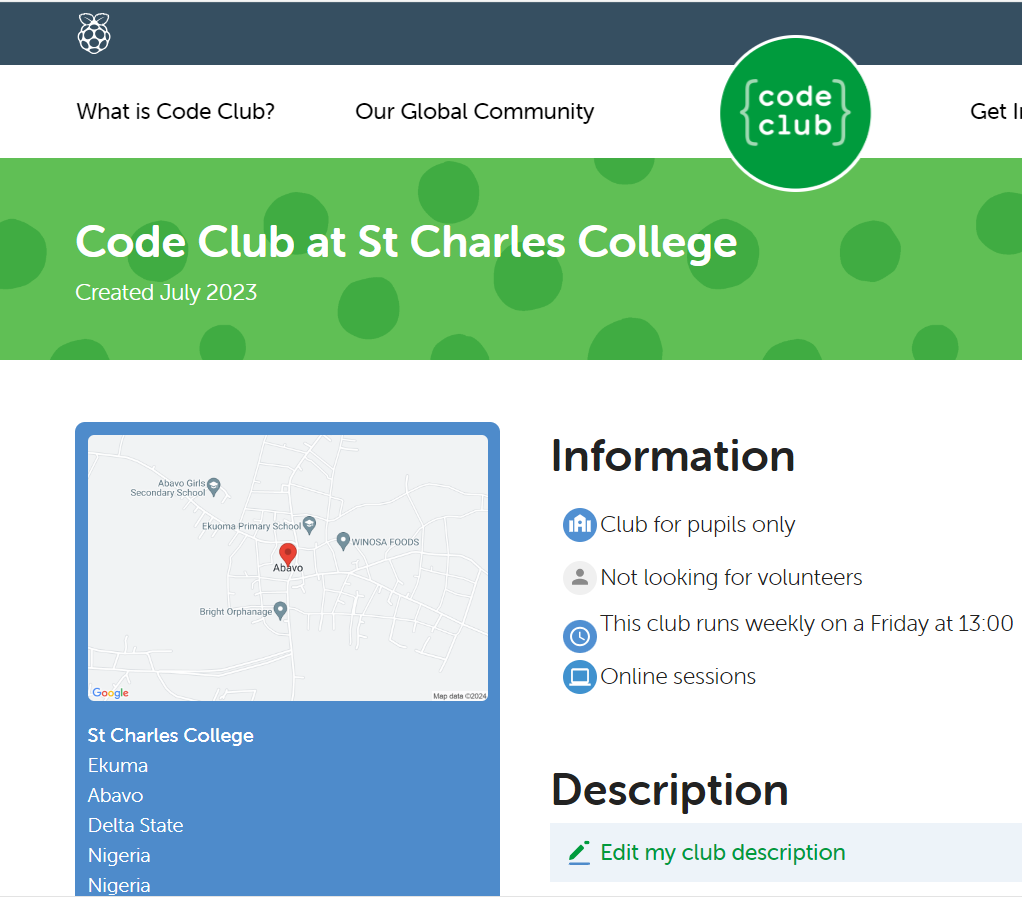Click Club for pupils only text
Viewport: 1022px width, 897px height.
tap(697, 525)
